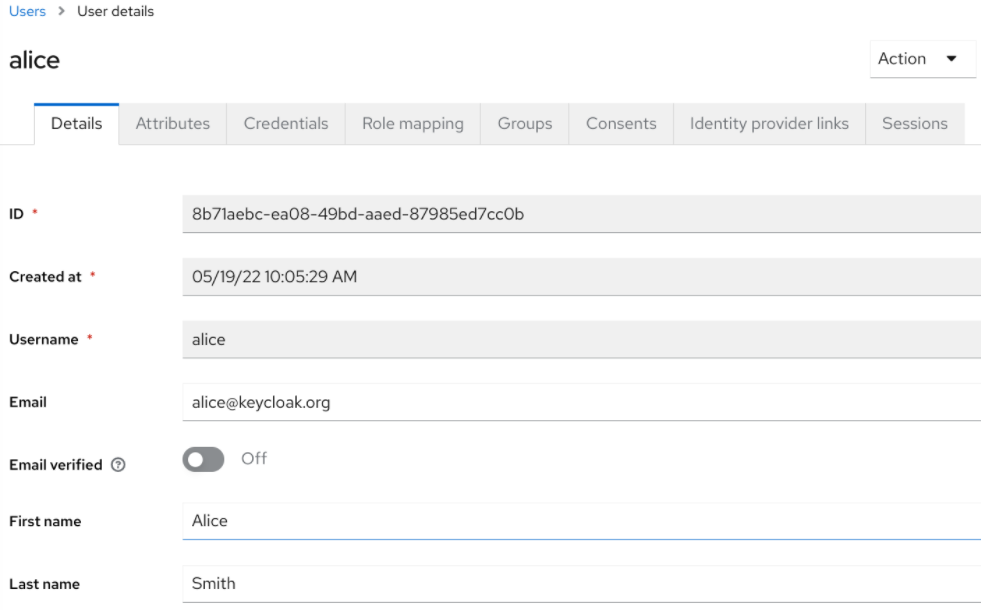Open the Action dropdown menu
981x610 pixels.
coord(921,59)
